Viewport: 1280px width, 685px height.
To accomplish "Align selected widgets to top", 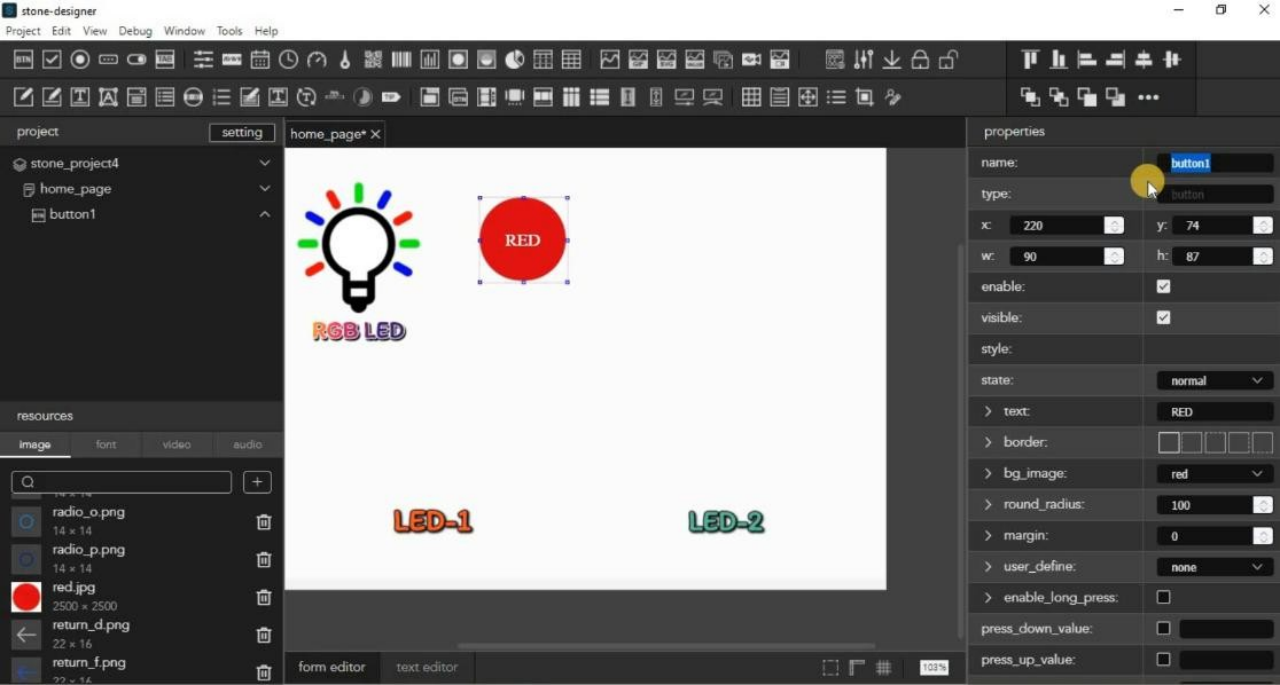I will click(1030, 60).
